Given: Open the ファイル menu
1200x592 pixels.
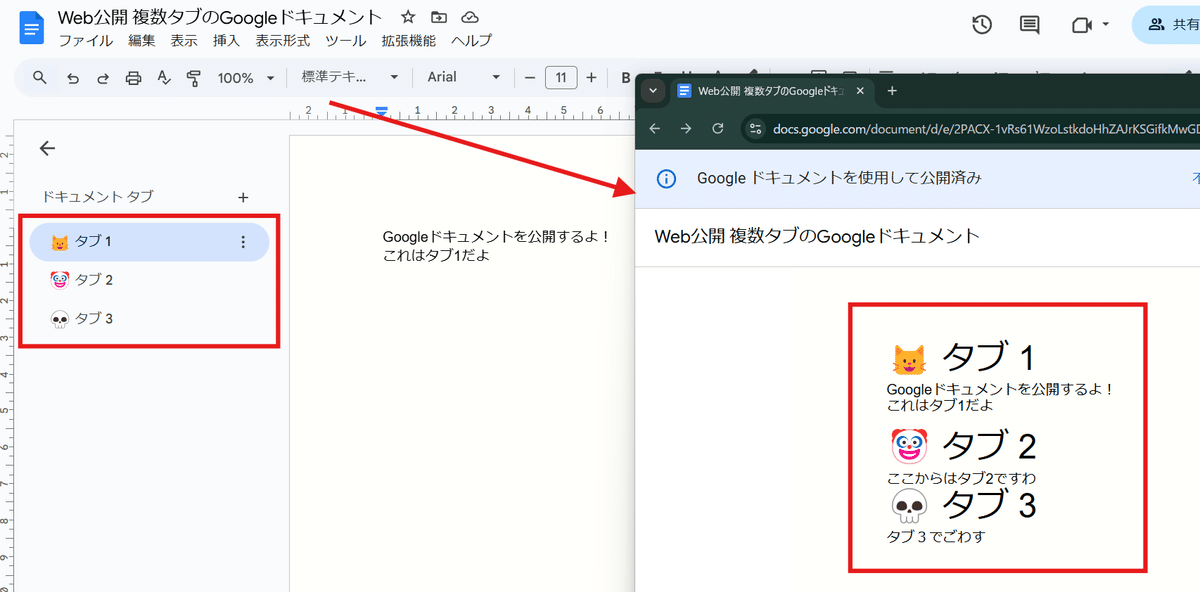Looking at the screenshot, I should pos(85,41).
